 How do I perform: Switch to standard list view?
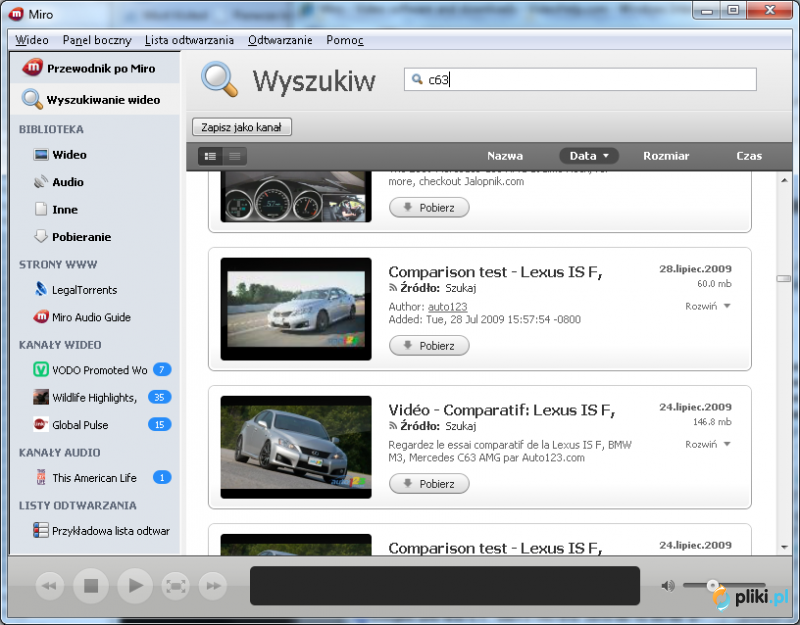click(x=210, y=156)
